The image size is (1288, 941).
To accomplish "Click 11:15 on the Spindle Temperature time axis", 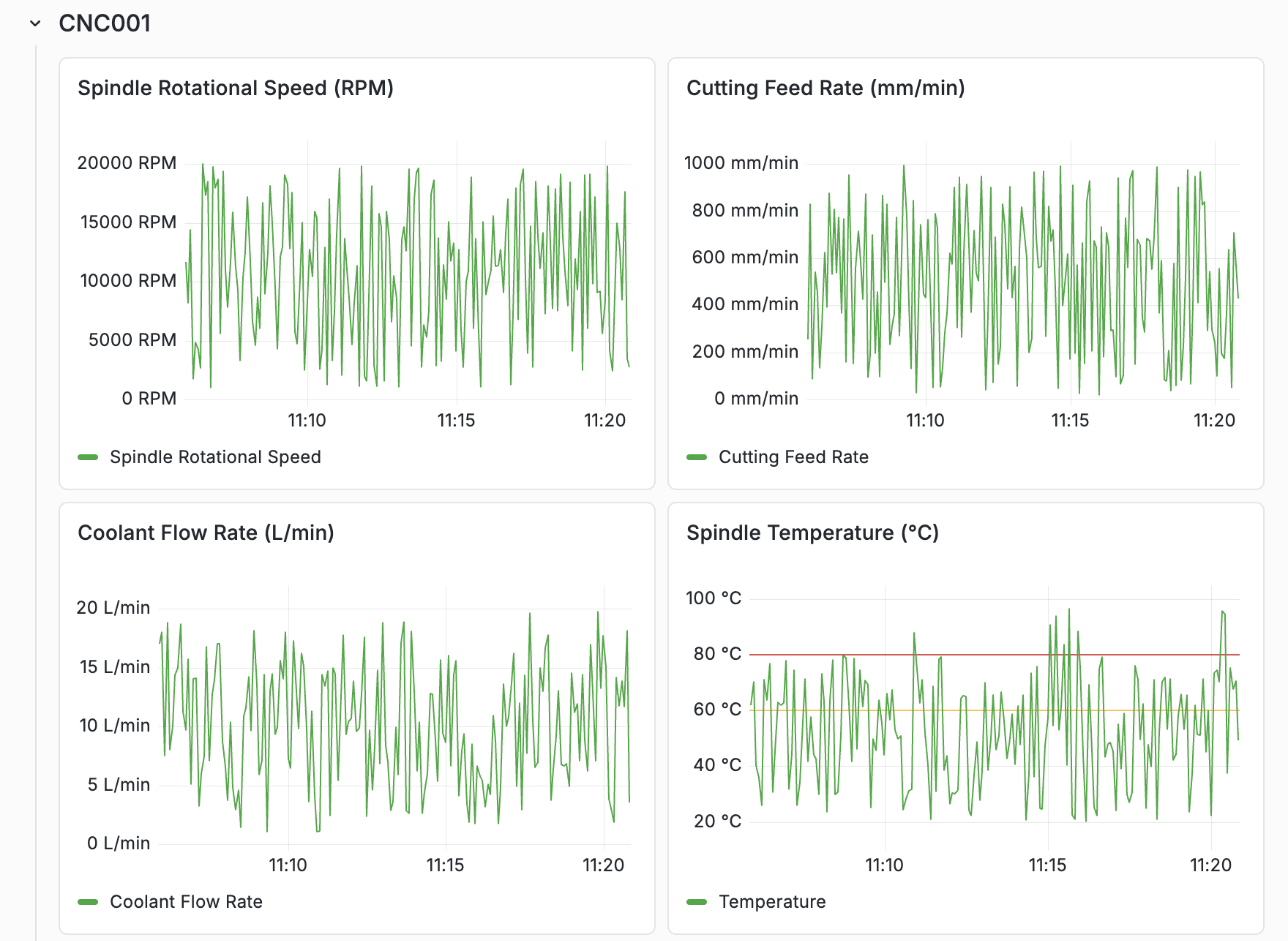I will tap(1047, 865).
